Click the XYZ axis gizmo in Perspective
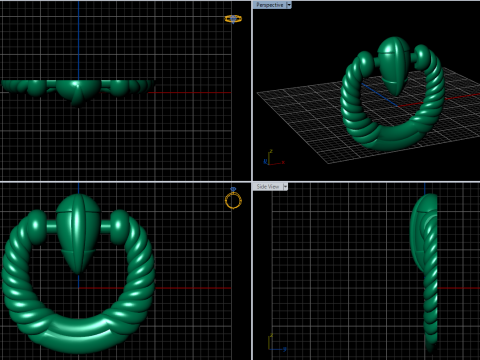 click(x=273, y=158)
